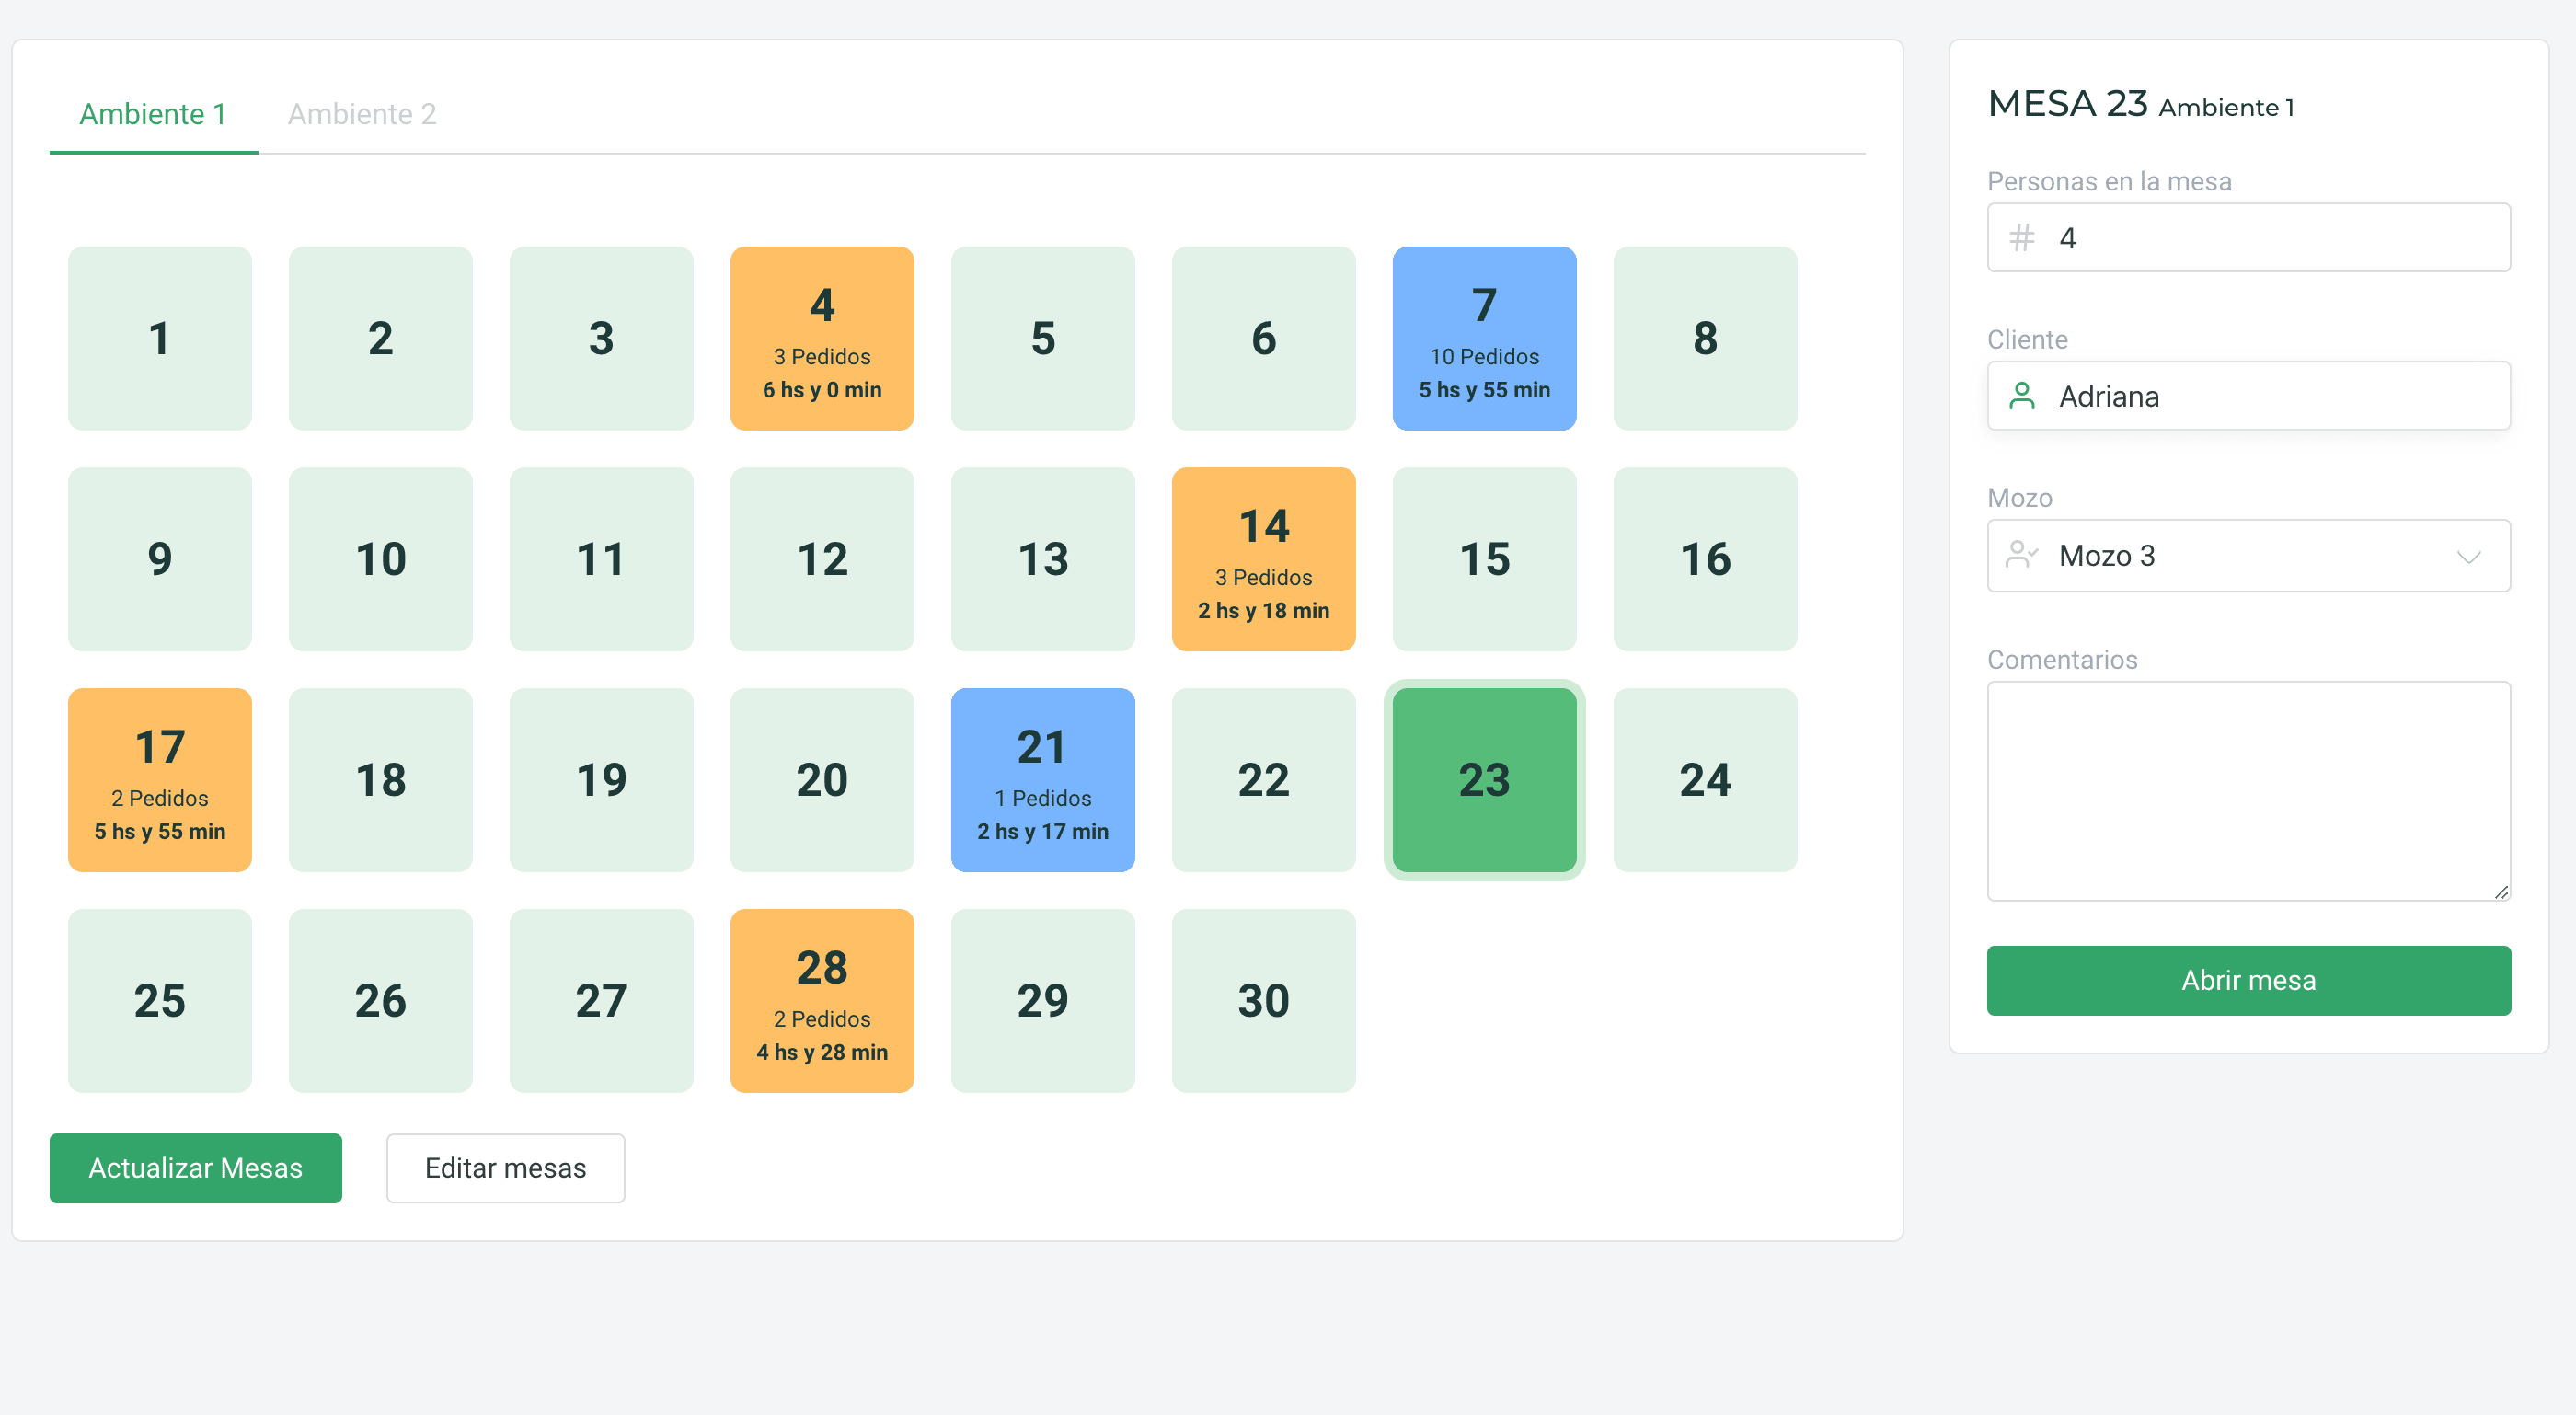Expand the Mozo 3 dropdown chevron
The height and width of the screenshot is (1415, 2576).
coord(2468,556)
